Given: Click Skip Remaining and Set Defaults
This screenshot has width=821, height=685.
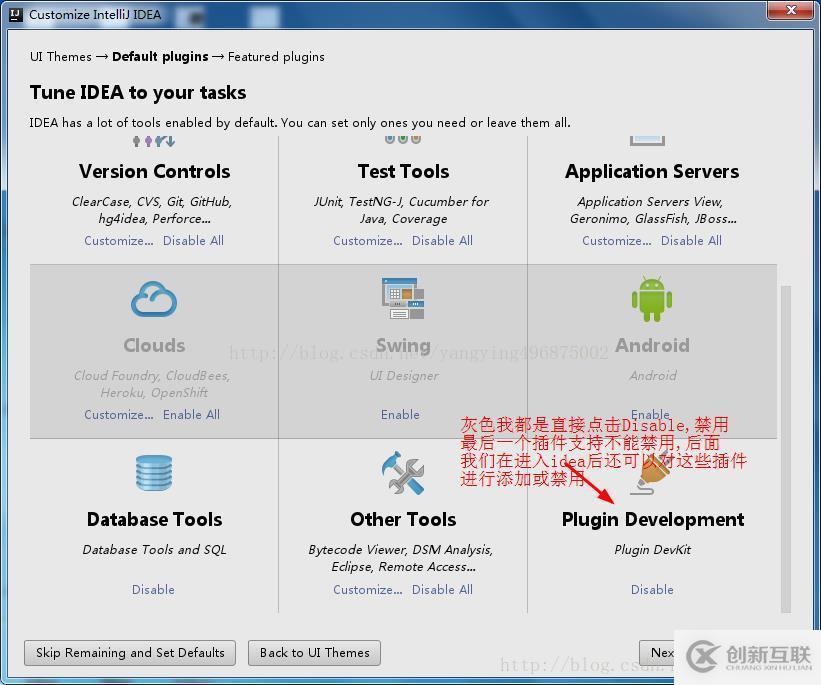Looking at the screenshot, I should point(130,653).
